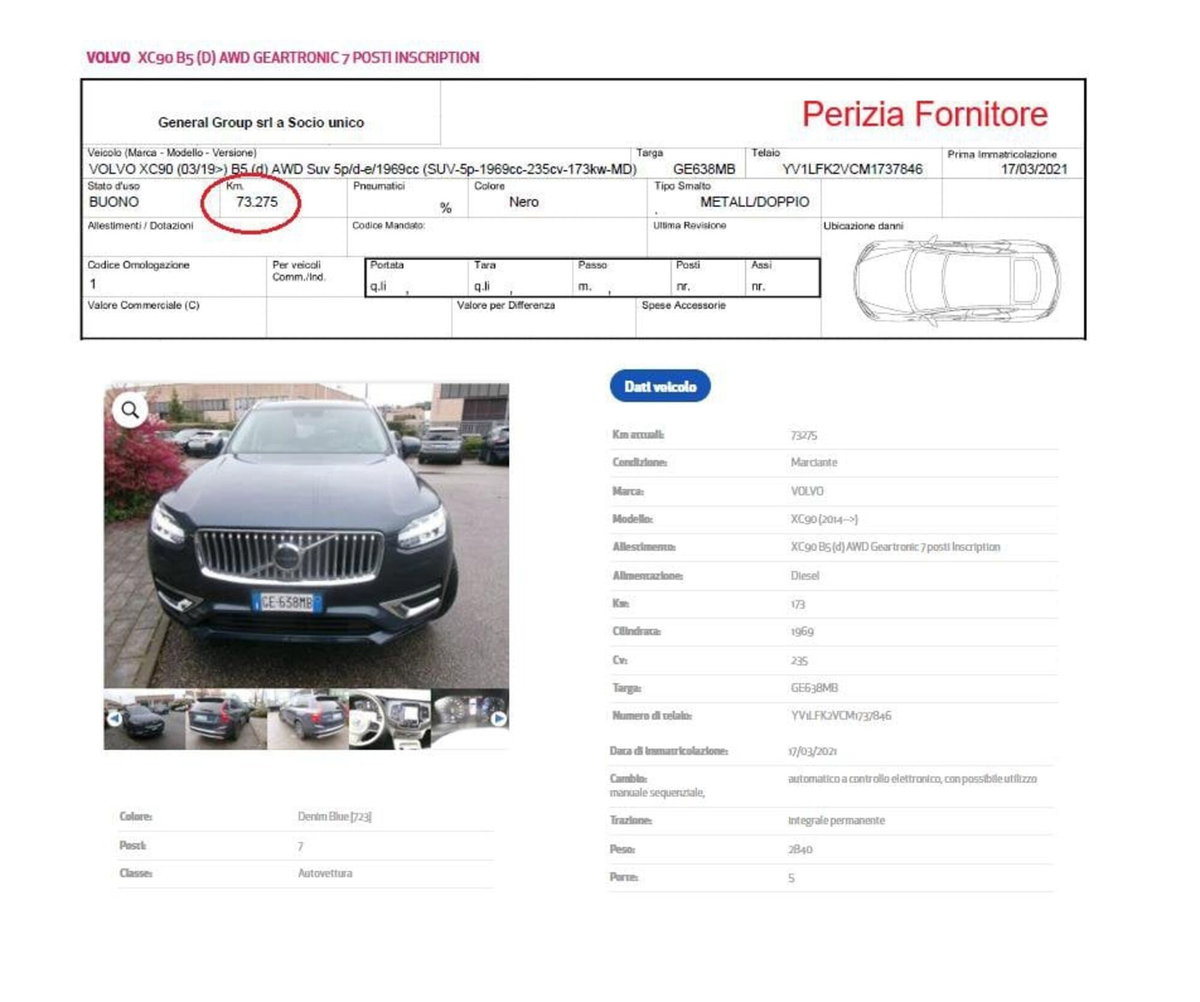This screenshot has height=1002, width=1200.
Task: Click the VOLVO XC90 B5 page title
Action: (x=283, y=58)
